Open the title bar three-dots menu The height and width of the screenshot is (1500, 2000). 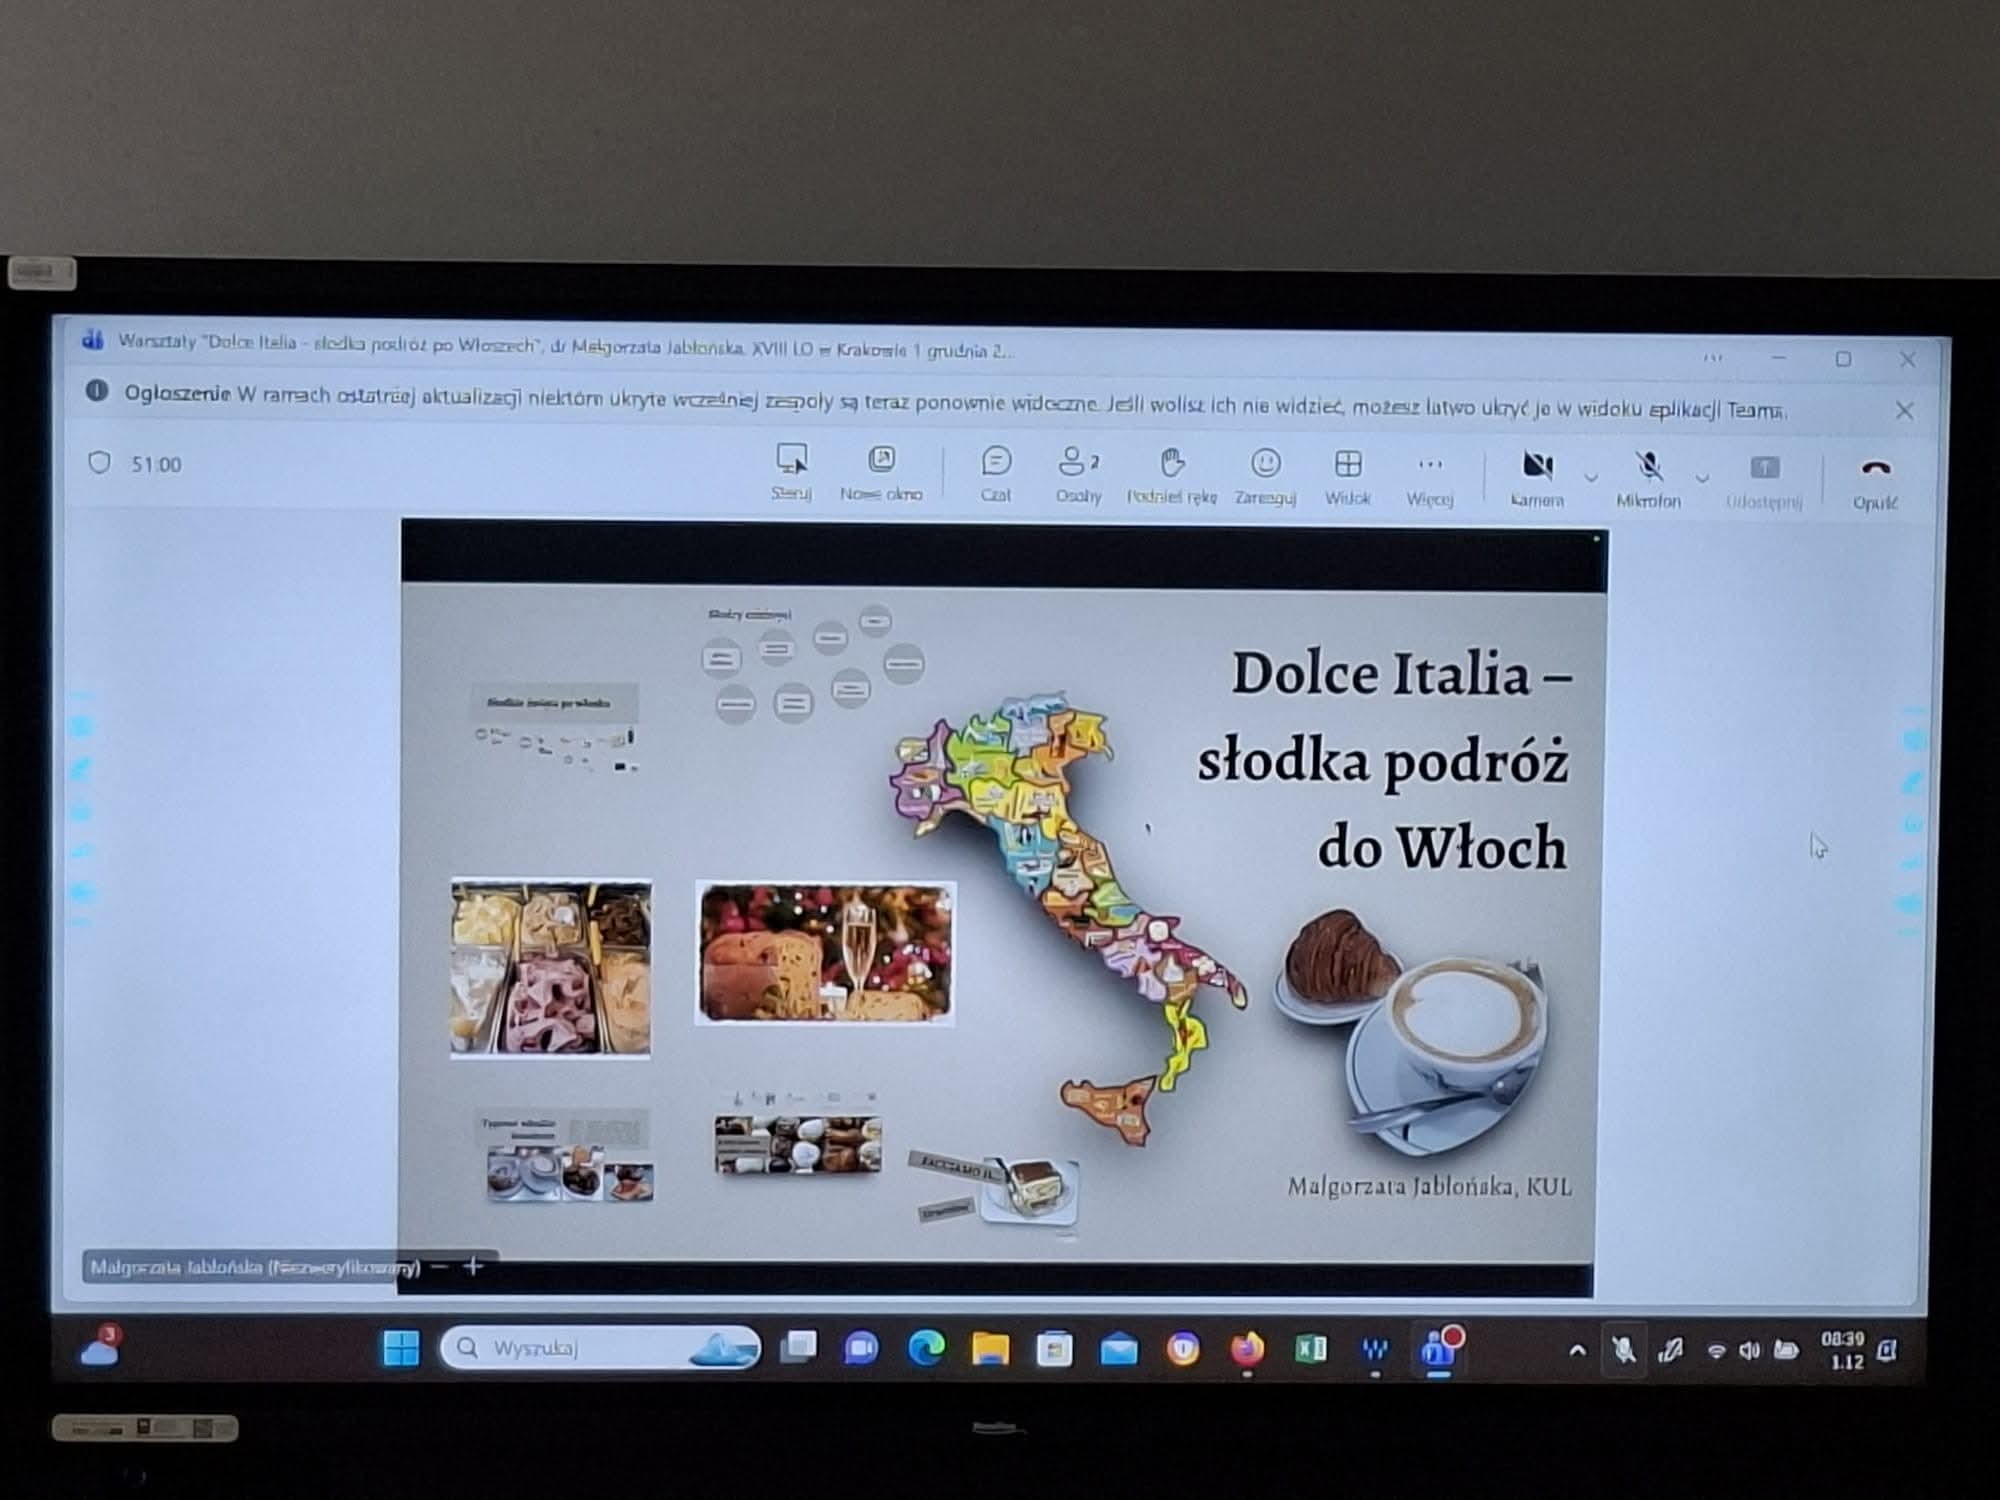click(1713, 357)
